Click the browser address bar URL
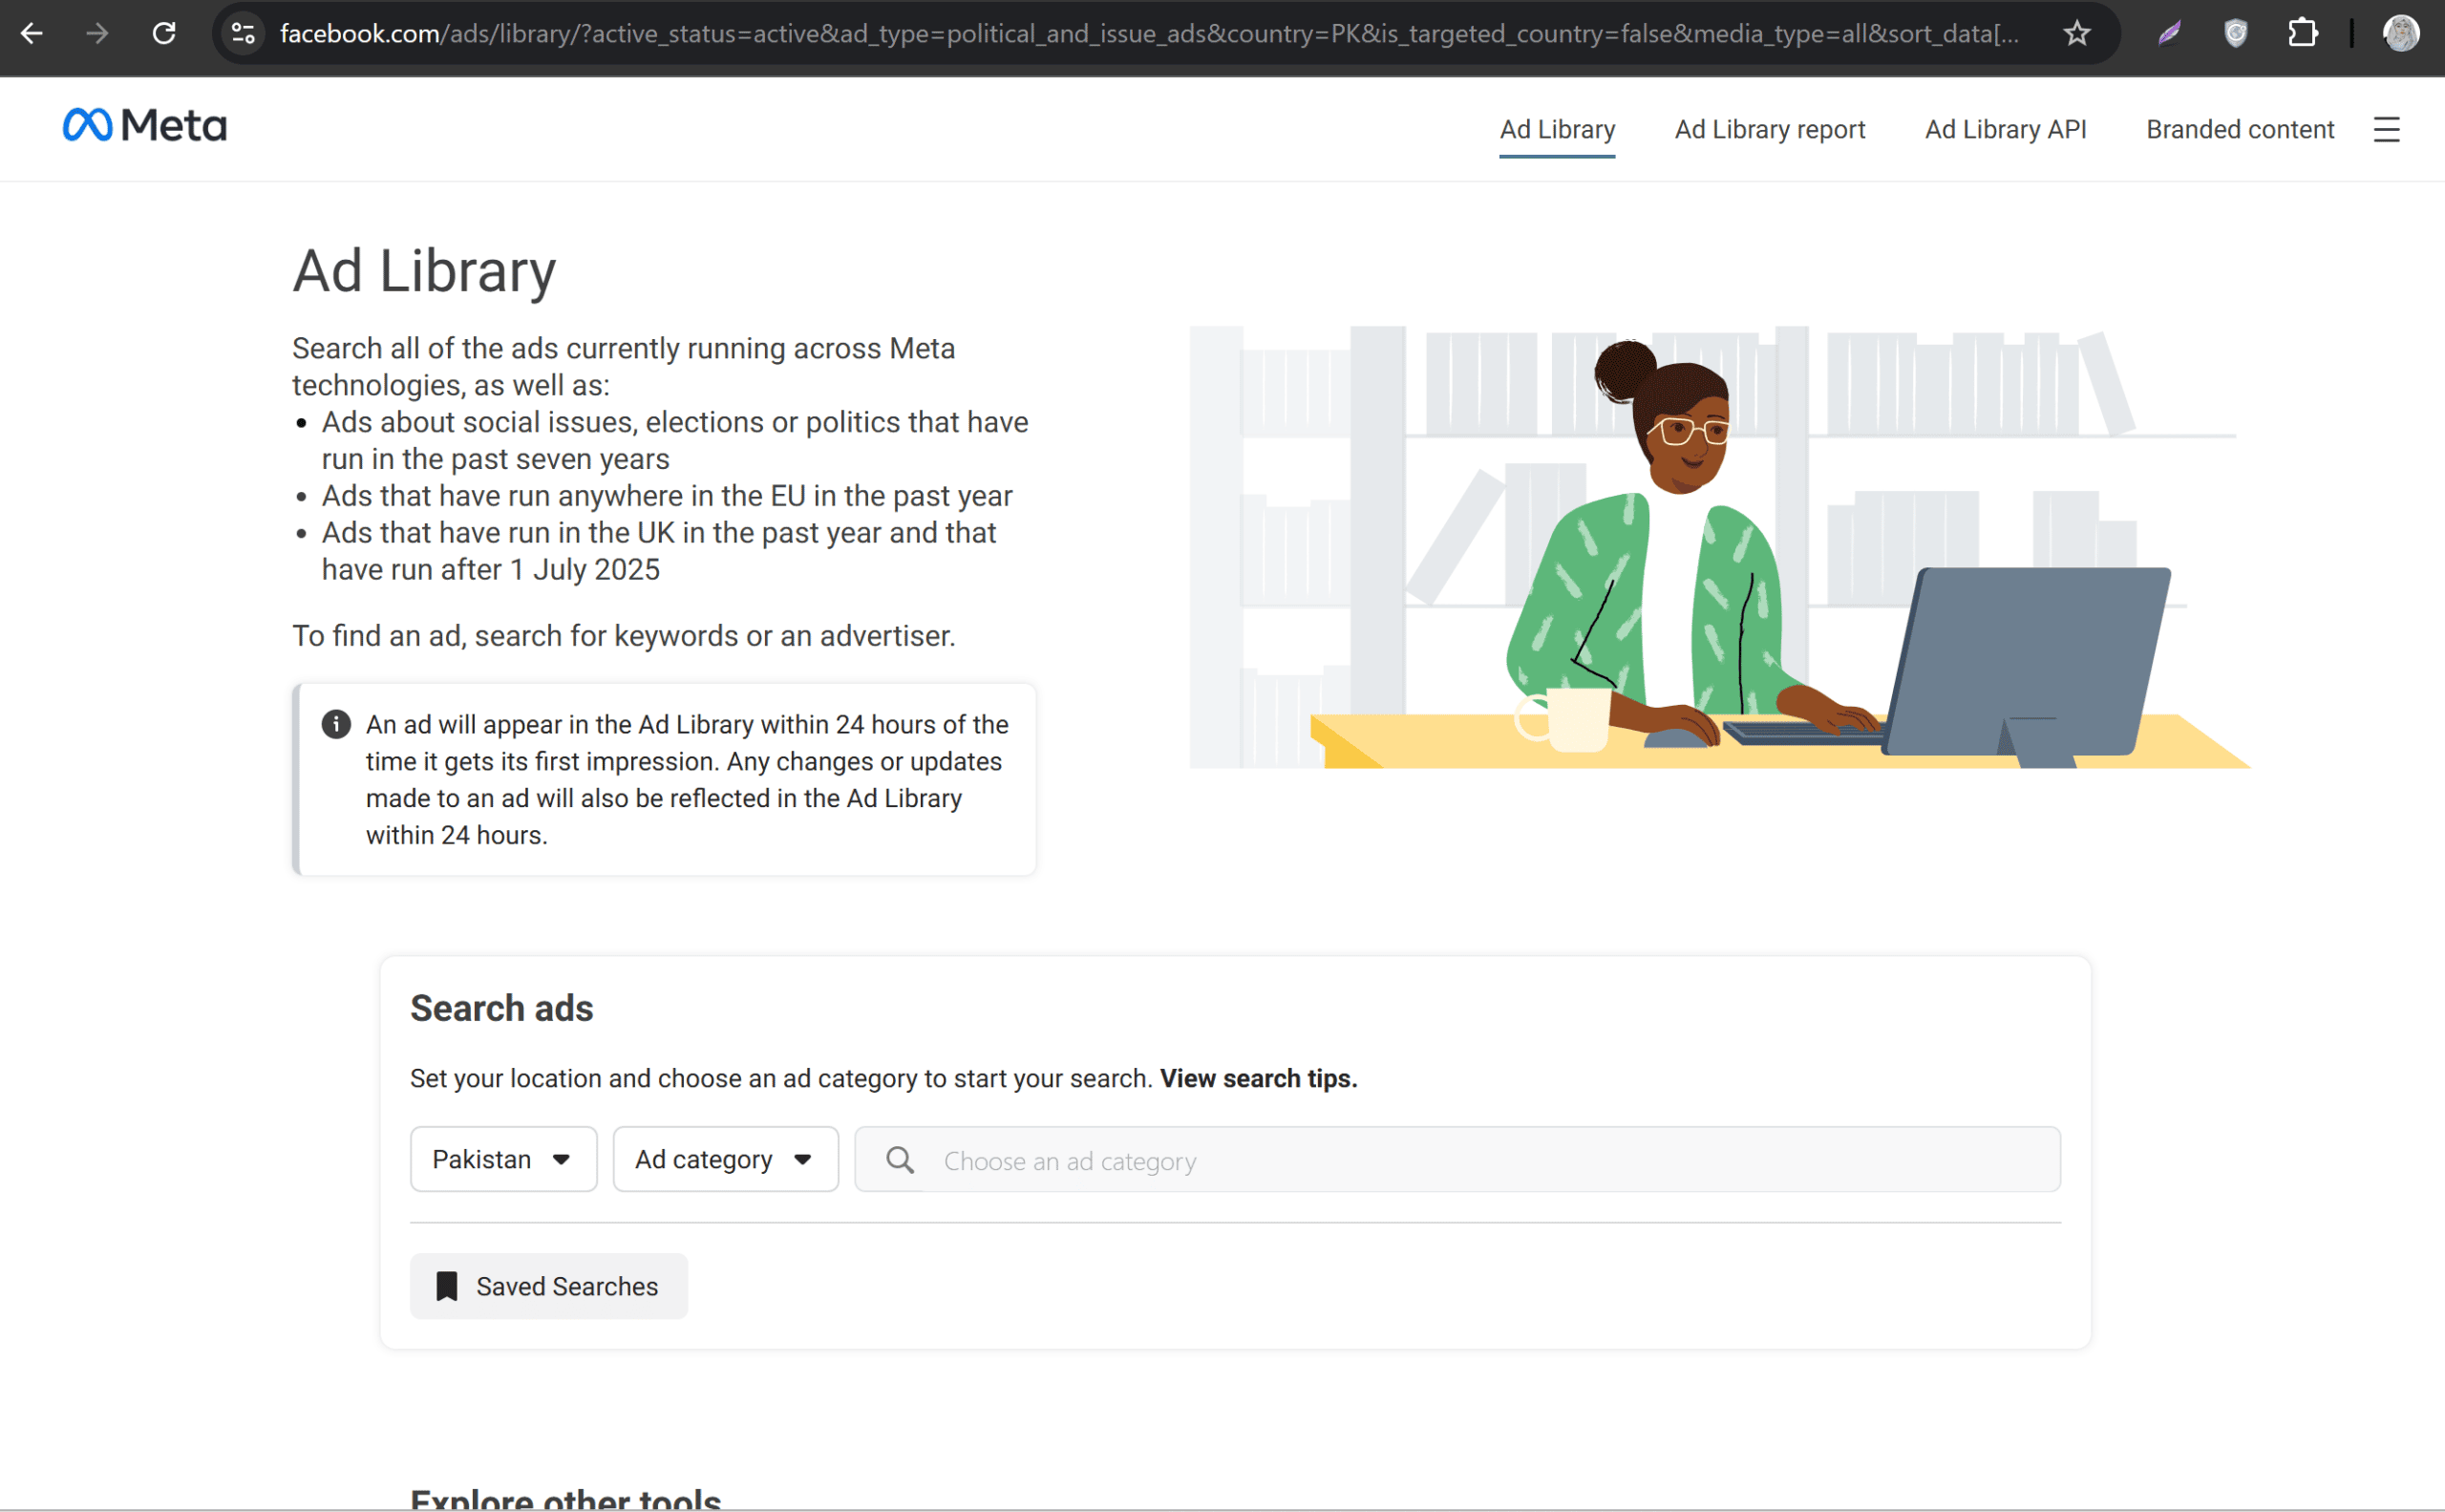Viewport: 2445px width, 1512px height. point(1148,33)
